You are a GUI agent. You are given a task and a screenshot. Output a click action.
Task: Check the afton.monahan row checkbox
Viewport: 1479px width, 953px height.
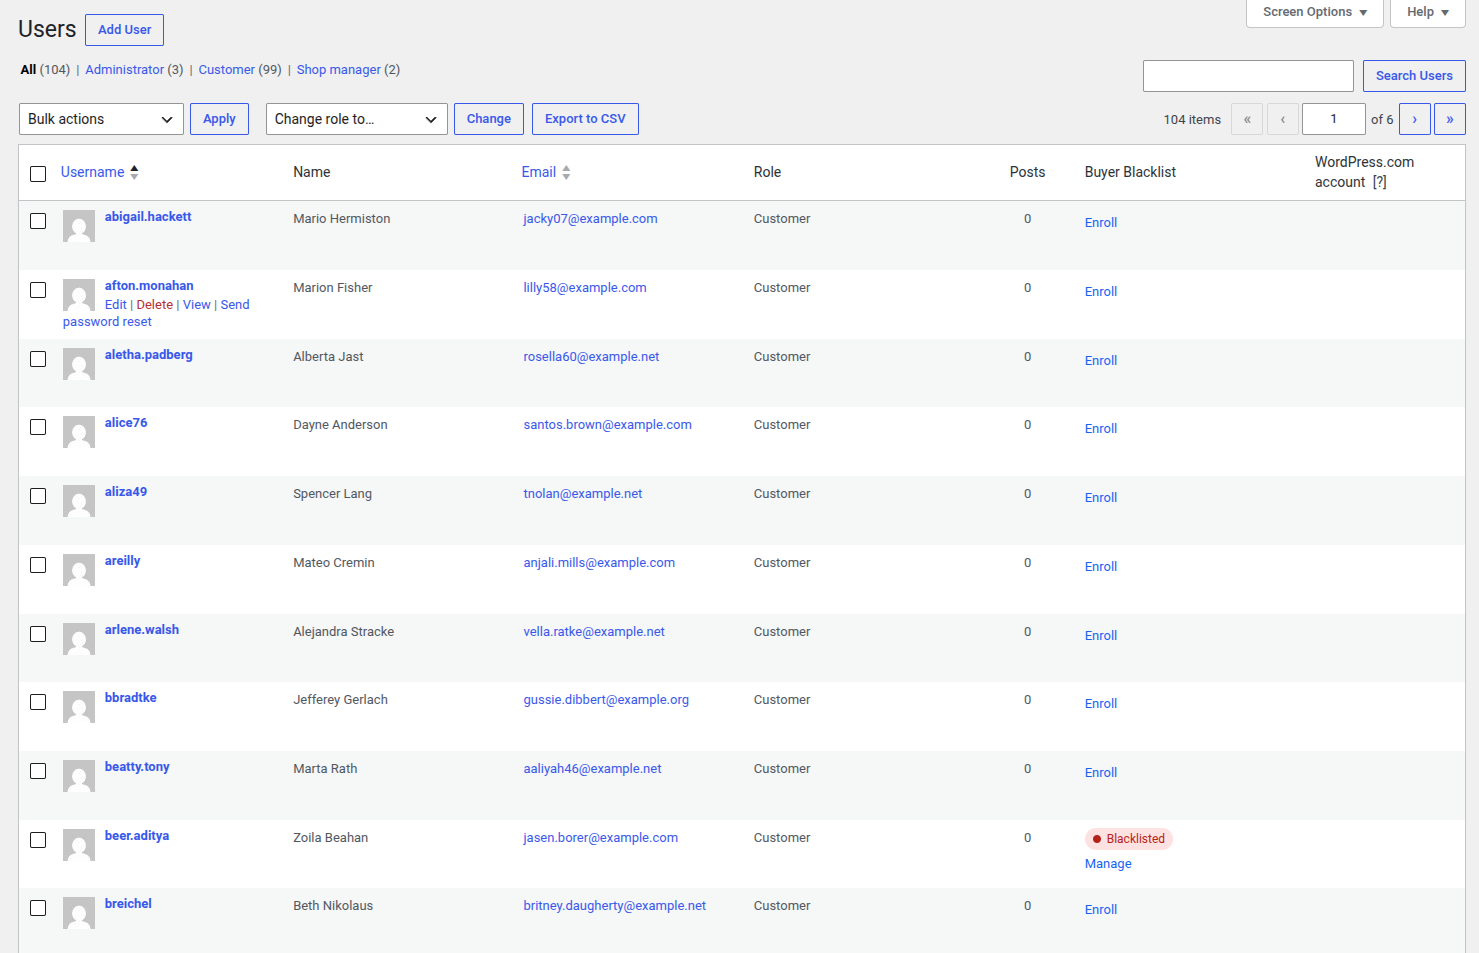click(38, 290)
